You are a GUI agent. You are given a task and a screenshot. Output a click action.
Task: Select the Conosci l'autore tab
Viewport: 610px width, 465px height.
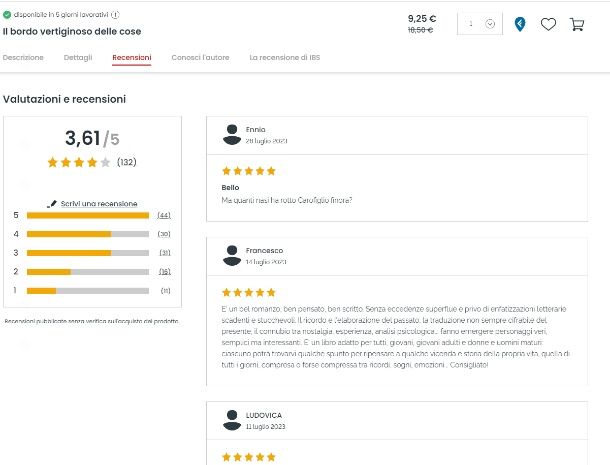[200, 58]
